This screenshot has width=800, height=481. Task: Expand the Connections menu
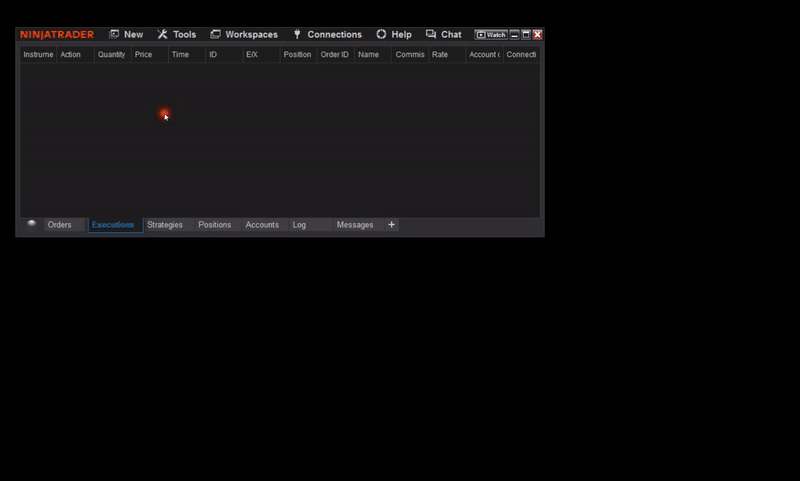pos(327,34)
